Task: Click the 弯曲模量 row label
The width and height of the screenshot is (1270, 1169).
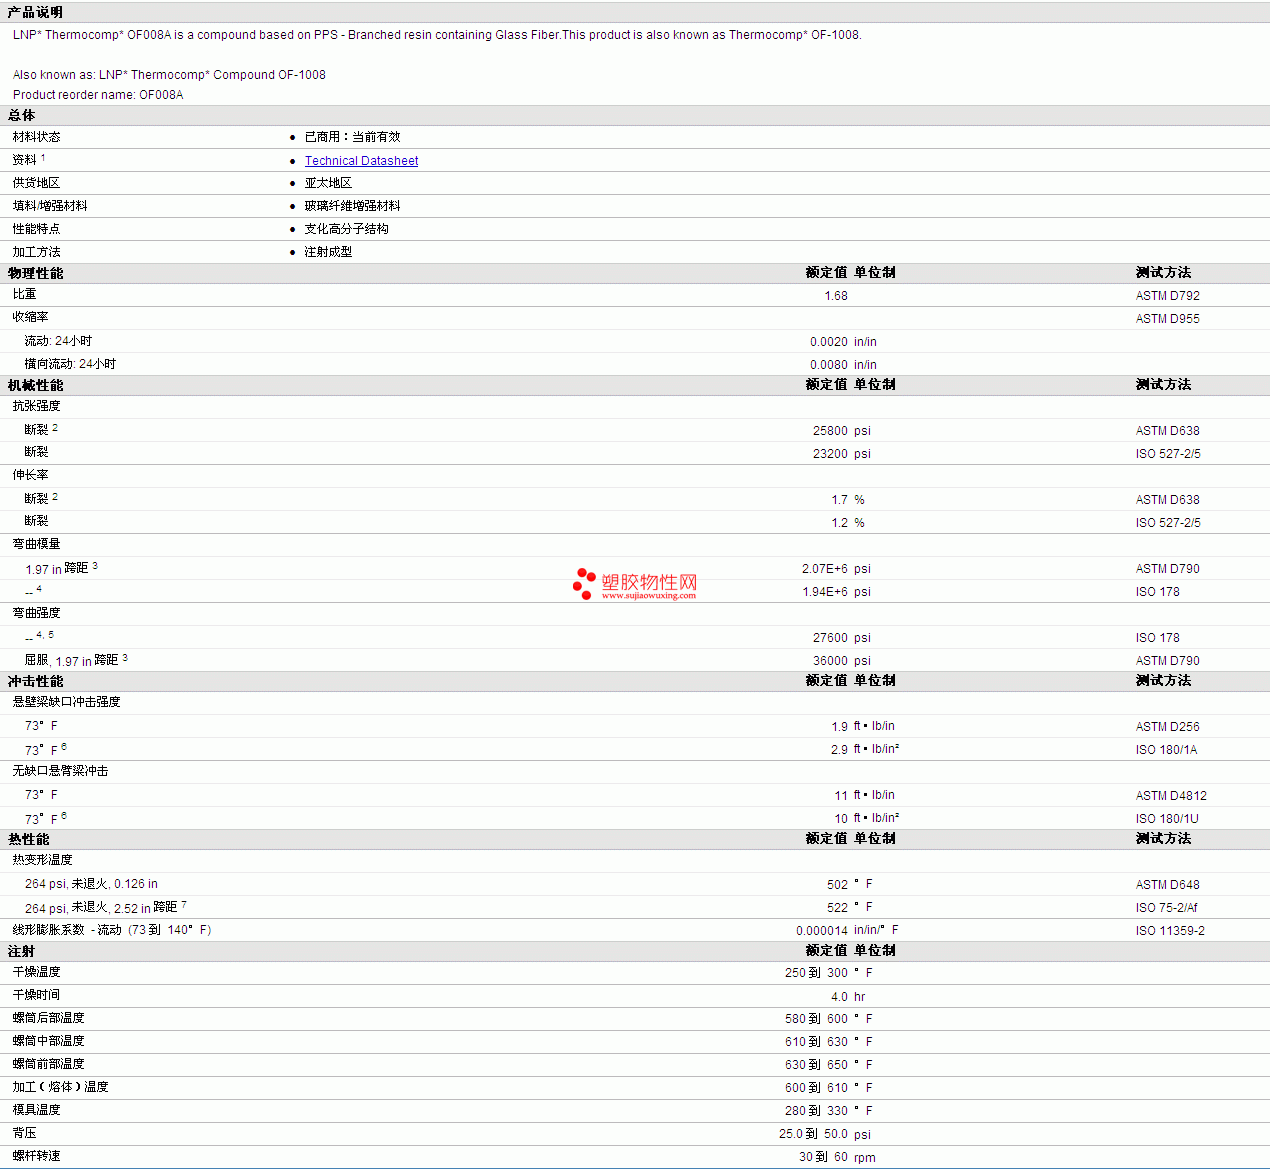Action: tap(36, 544)
